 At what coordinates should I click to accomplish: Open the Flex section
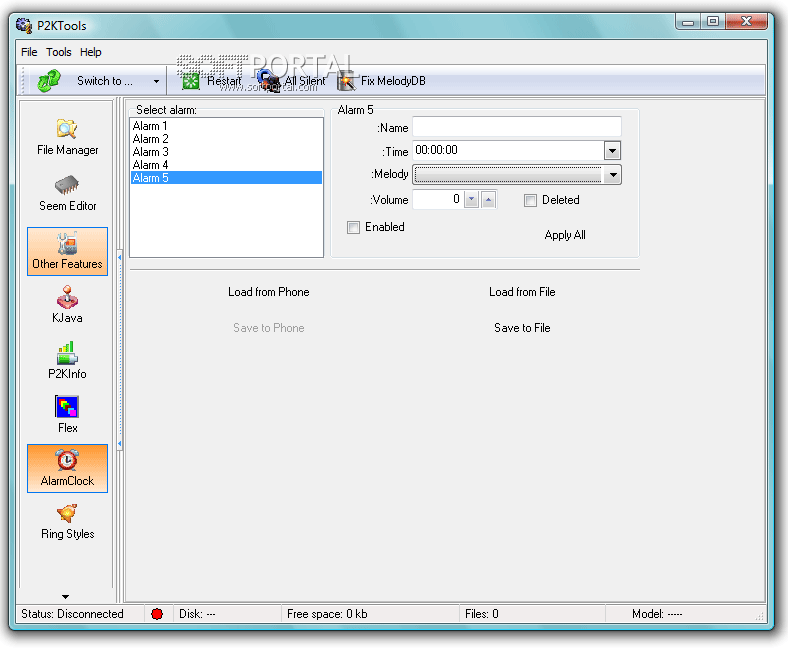[67, 414]
